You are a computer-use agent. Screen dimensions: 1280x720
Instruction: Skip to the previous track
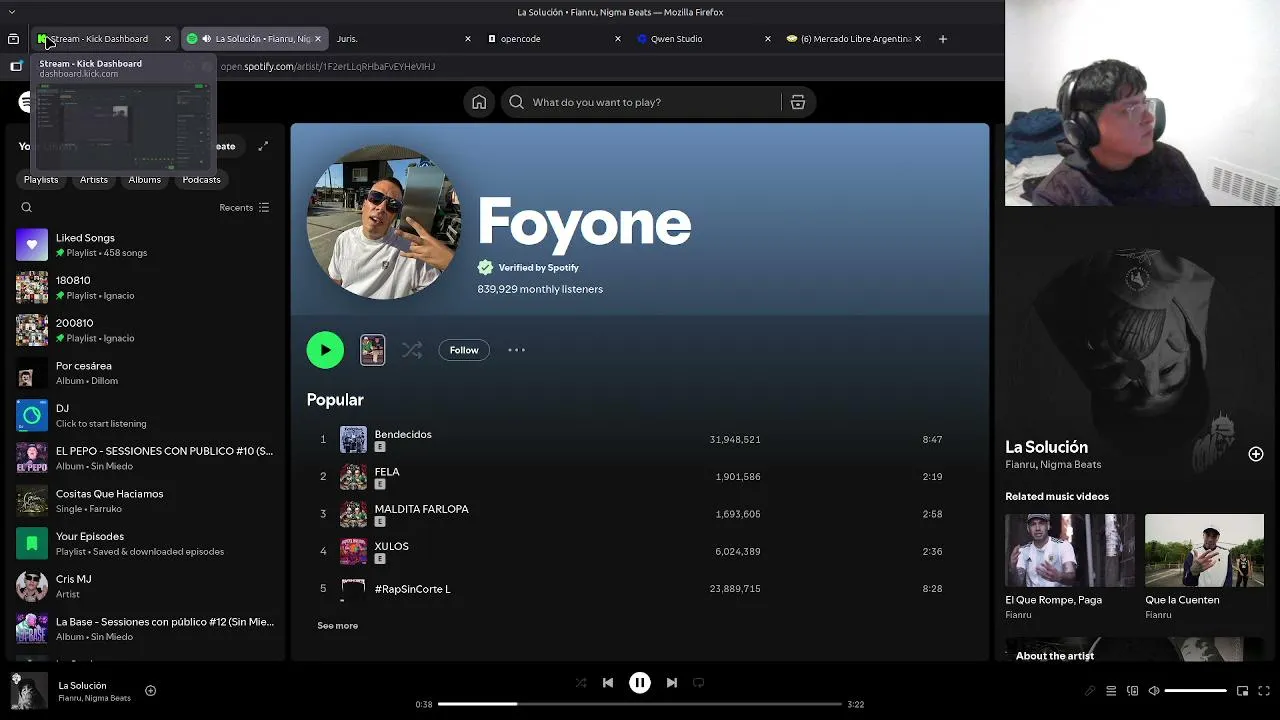tap(608, 683)
